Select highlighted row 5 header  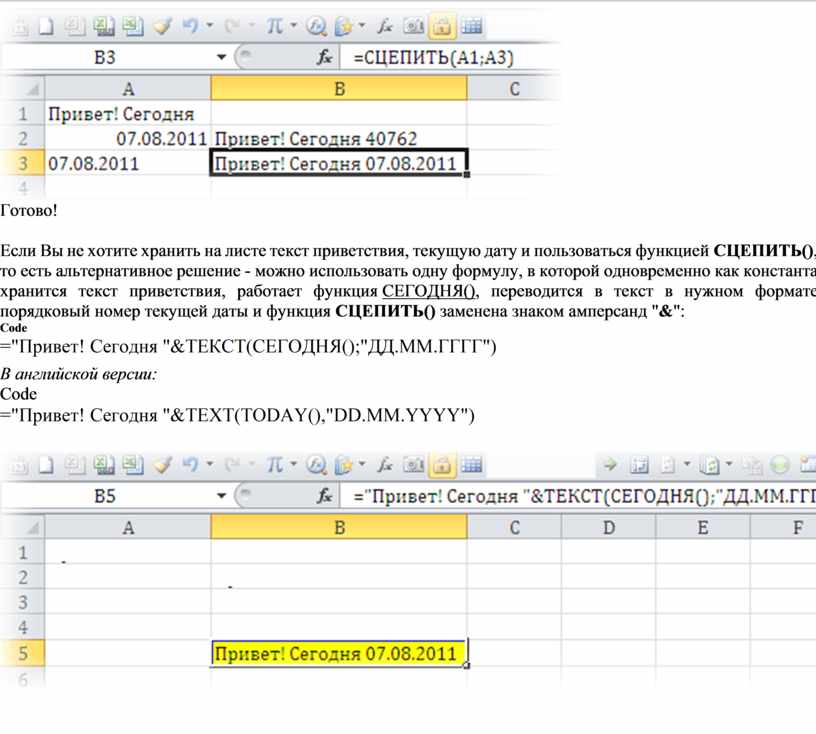point(23,653)
